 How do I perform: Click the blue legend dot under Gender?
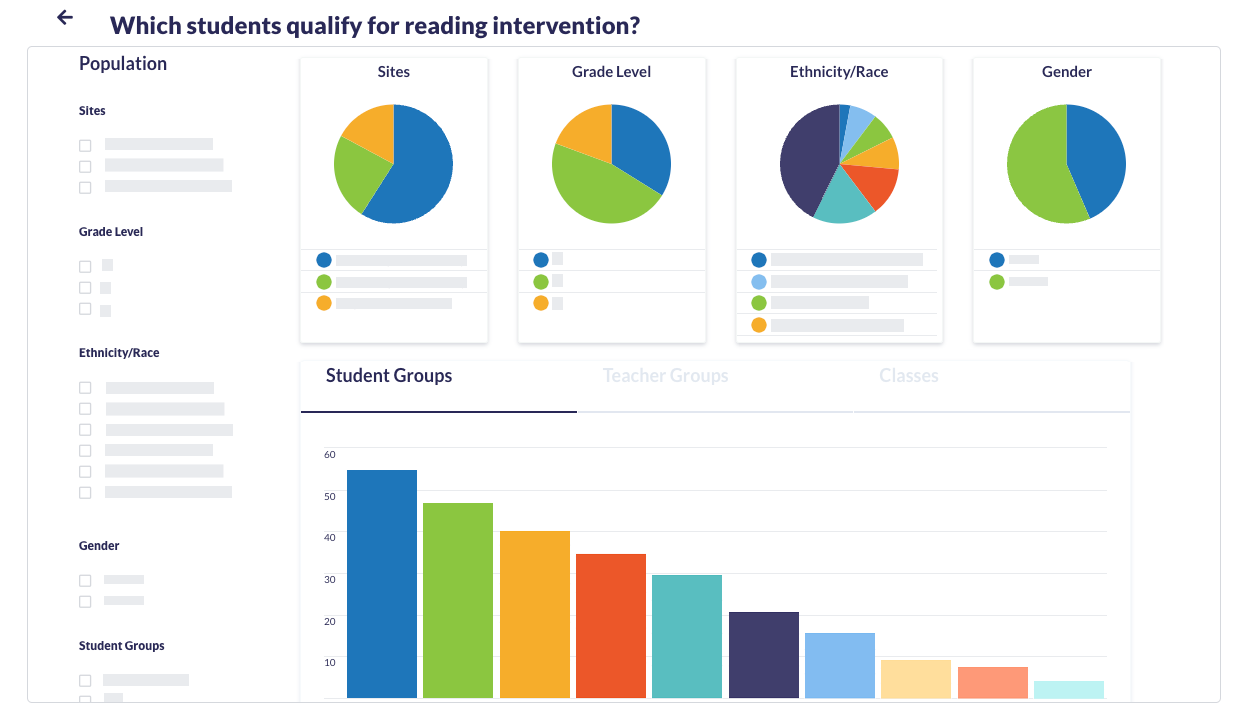point(997,260)
